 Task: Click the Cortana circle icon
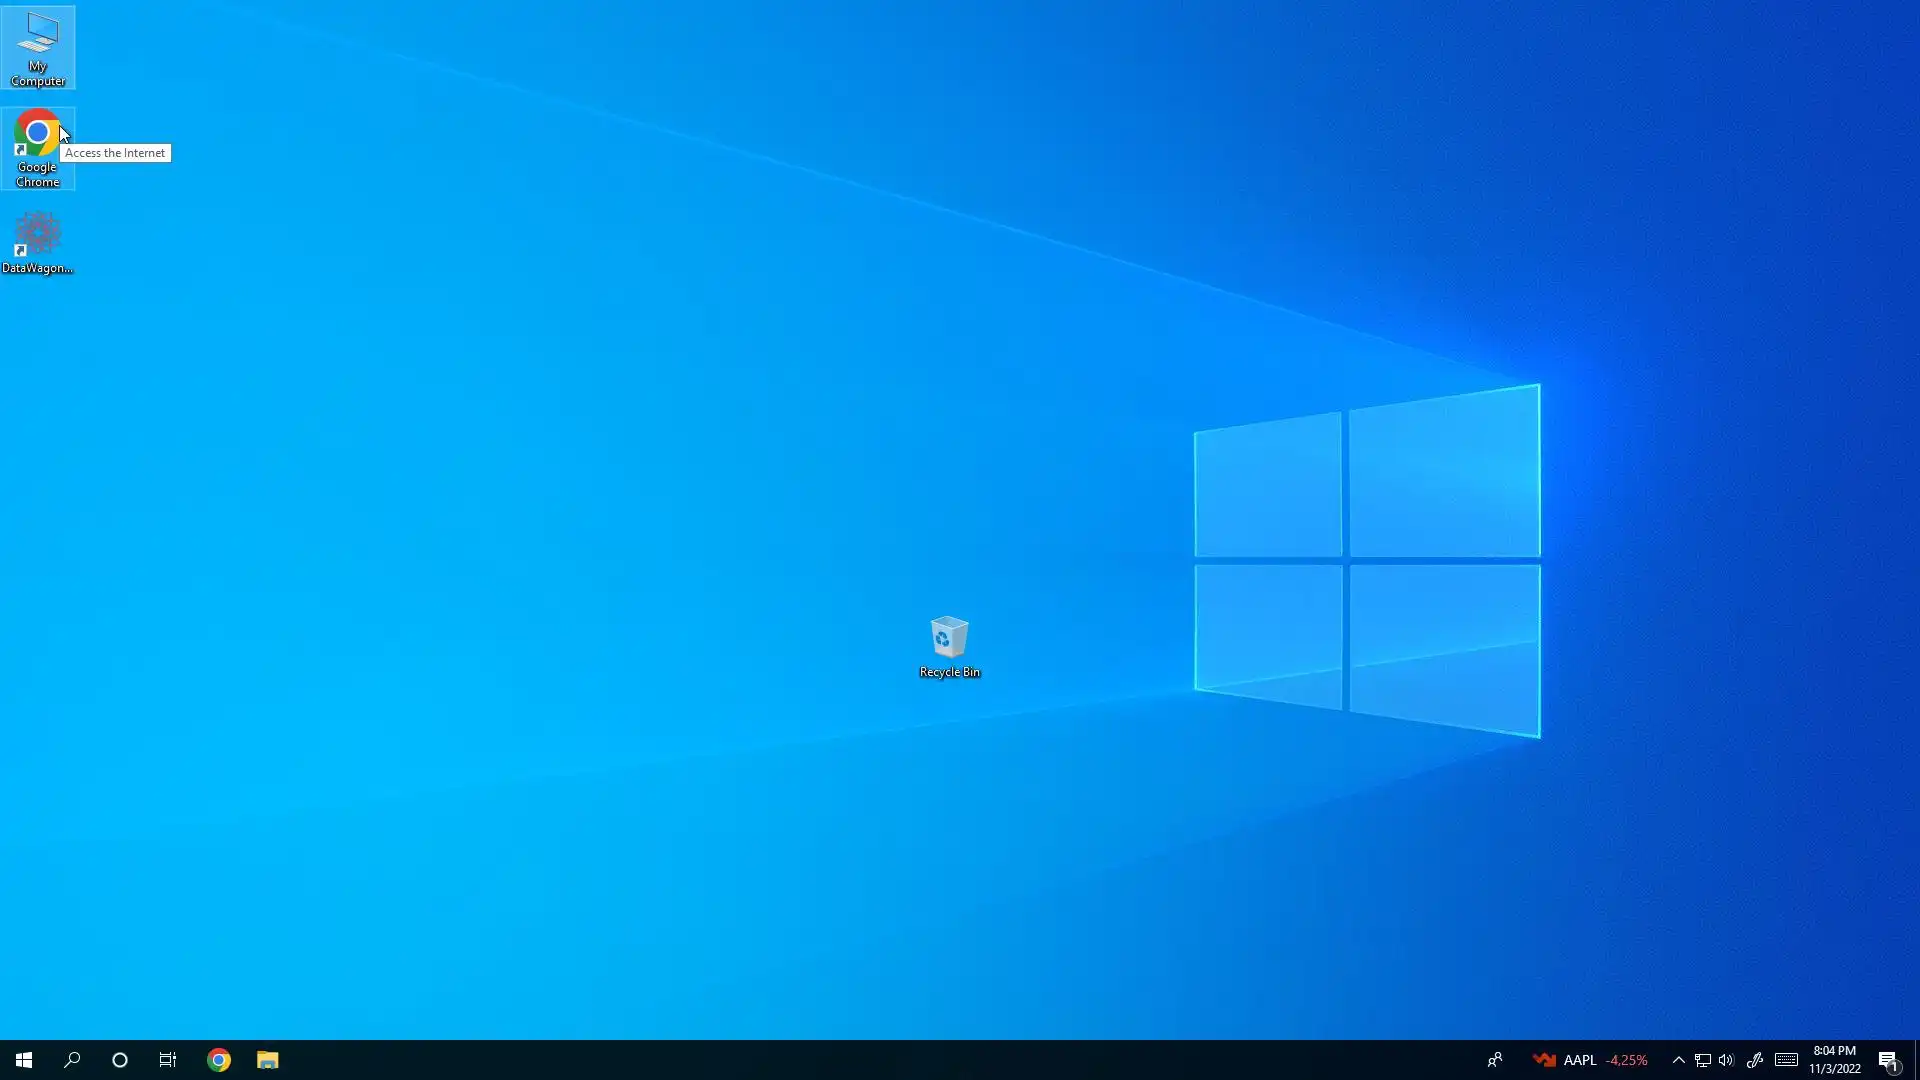tap(120, 1060)
